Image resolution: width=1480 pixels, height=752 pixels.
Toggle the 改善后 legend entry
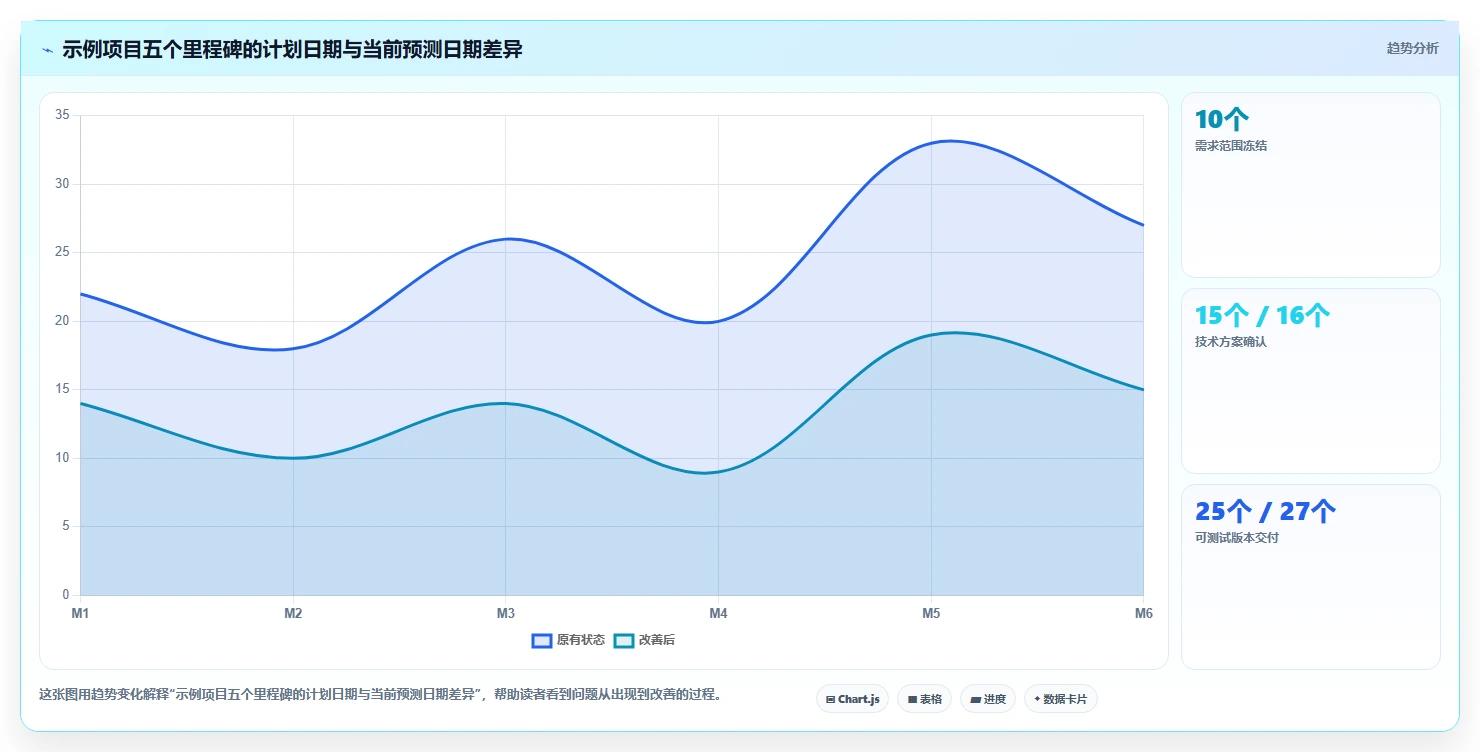point(644,640)
